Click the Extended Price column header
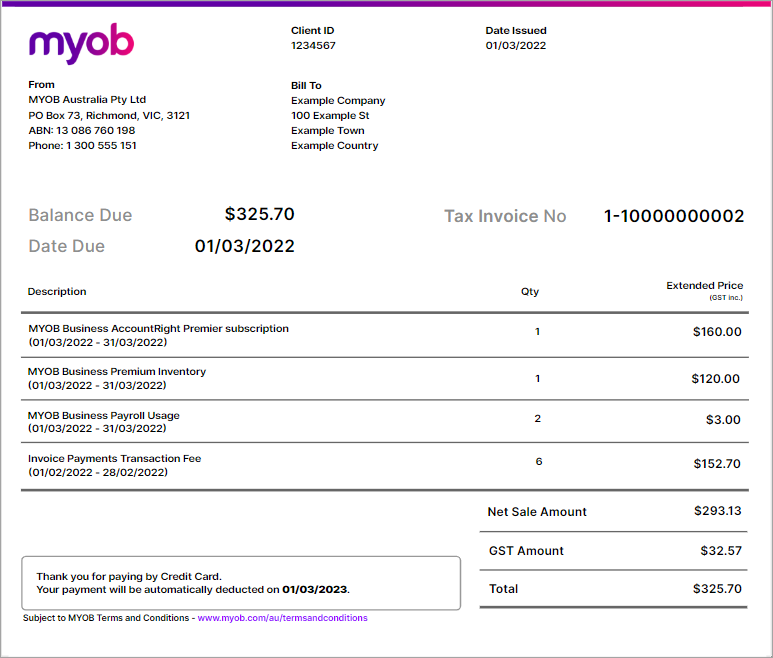This screenshot has width=773, height=658. click(x=704, y=286)
